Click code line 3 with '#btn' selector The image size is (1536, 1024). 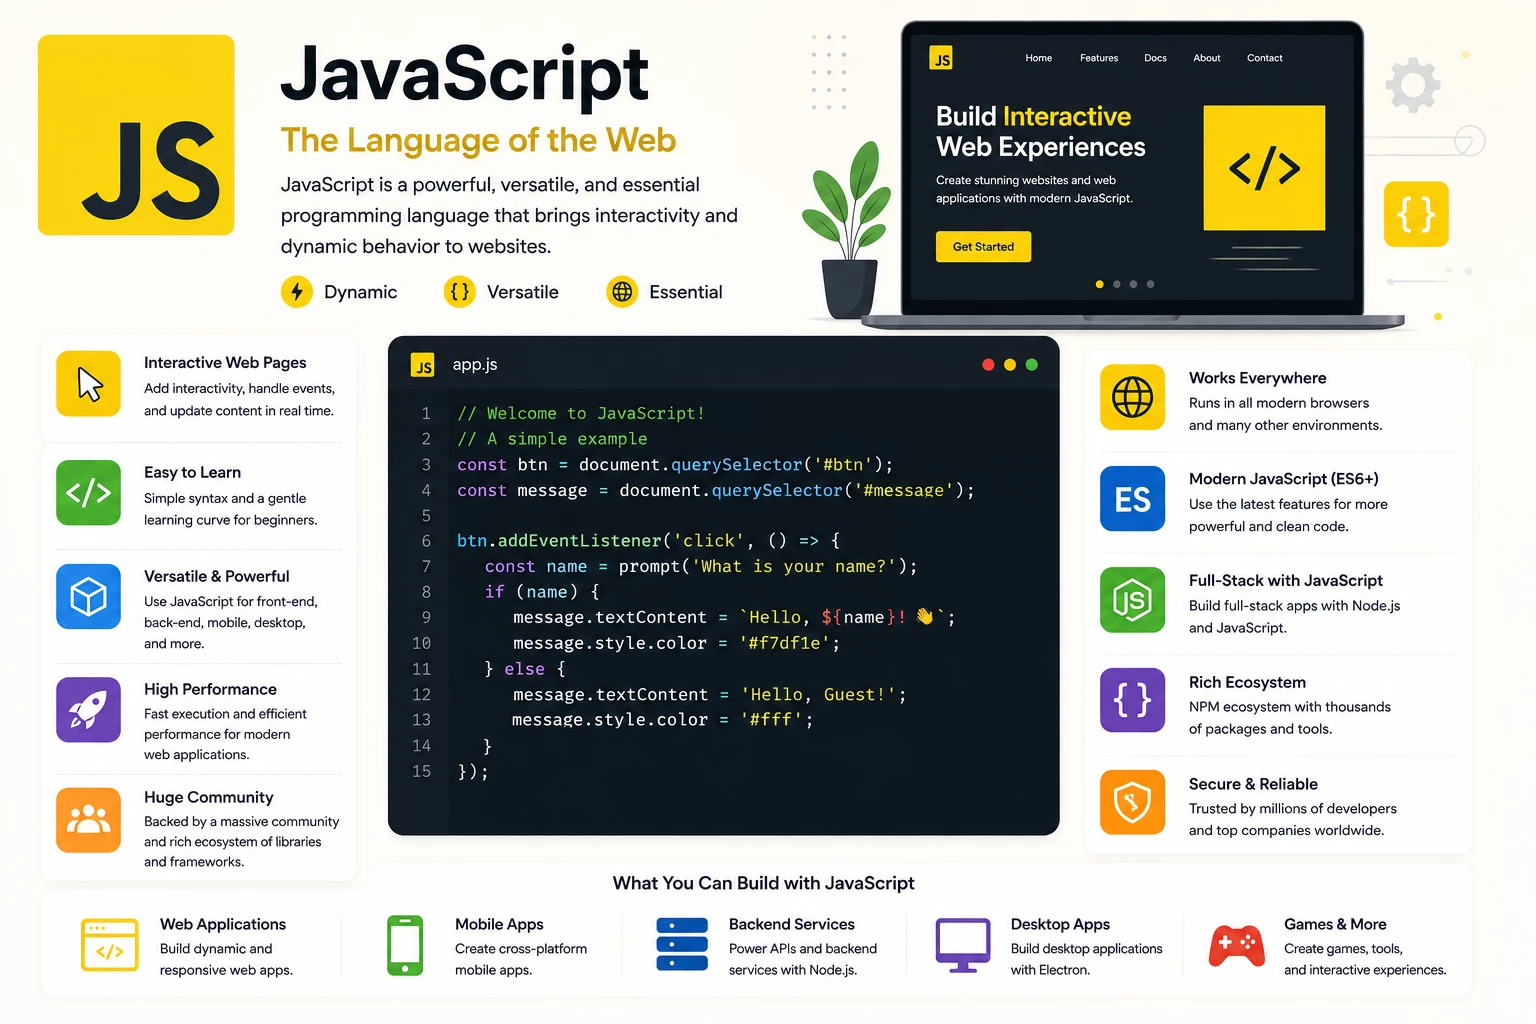(x=675, y=465)
